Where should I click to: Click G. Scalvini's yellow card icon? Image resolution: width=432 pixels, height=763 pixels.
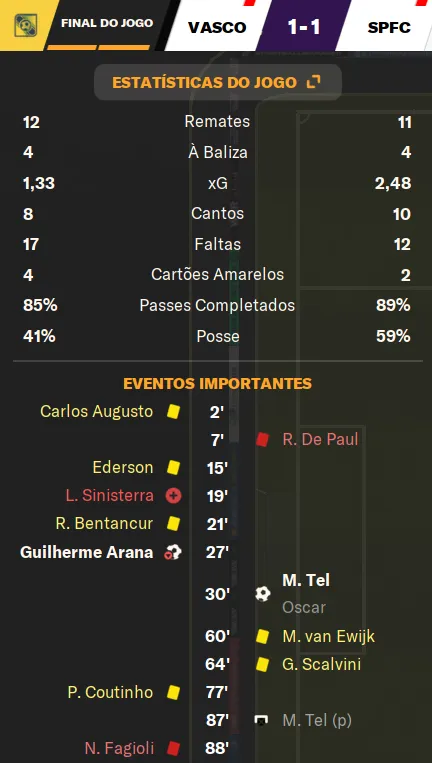(x=263, y=664)
